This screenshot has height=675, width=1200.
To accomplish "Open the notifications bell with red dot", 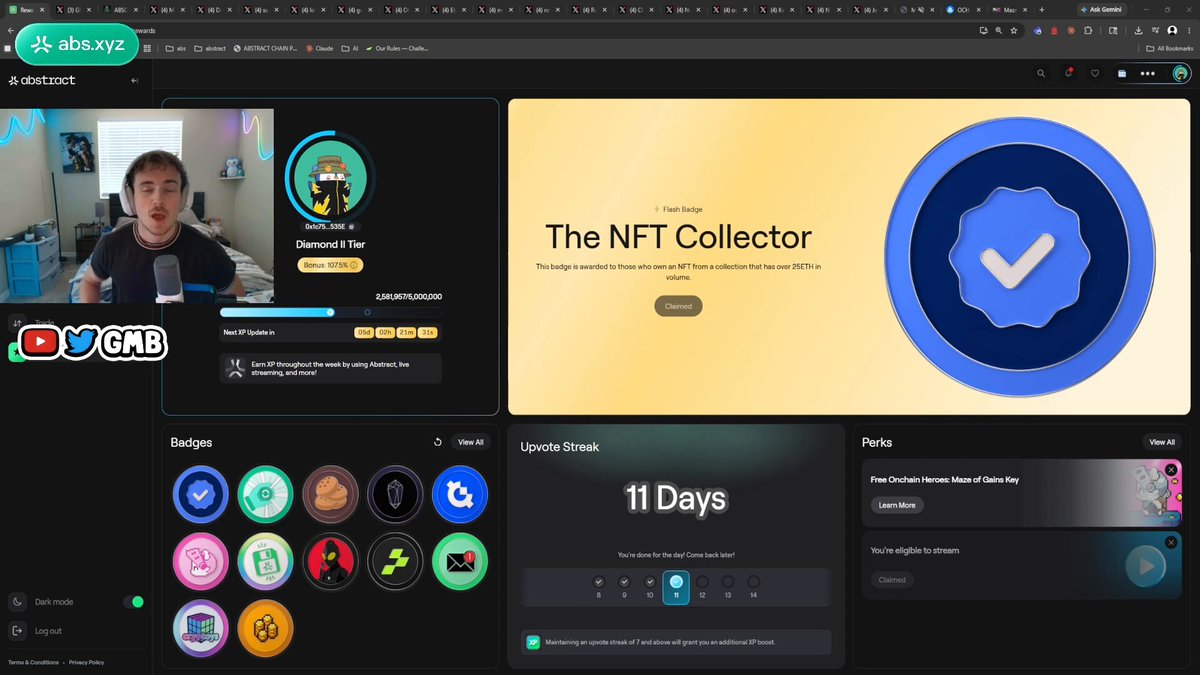I will point(1068,73).
